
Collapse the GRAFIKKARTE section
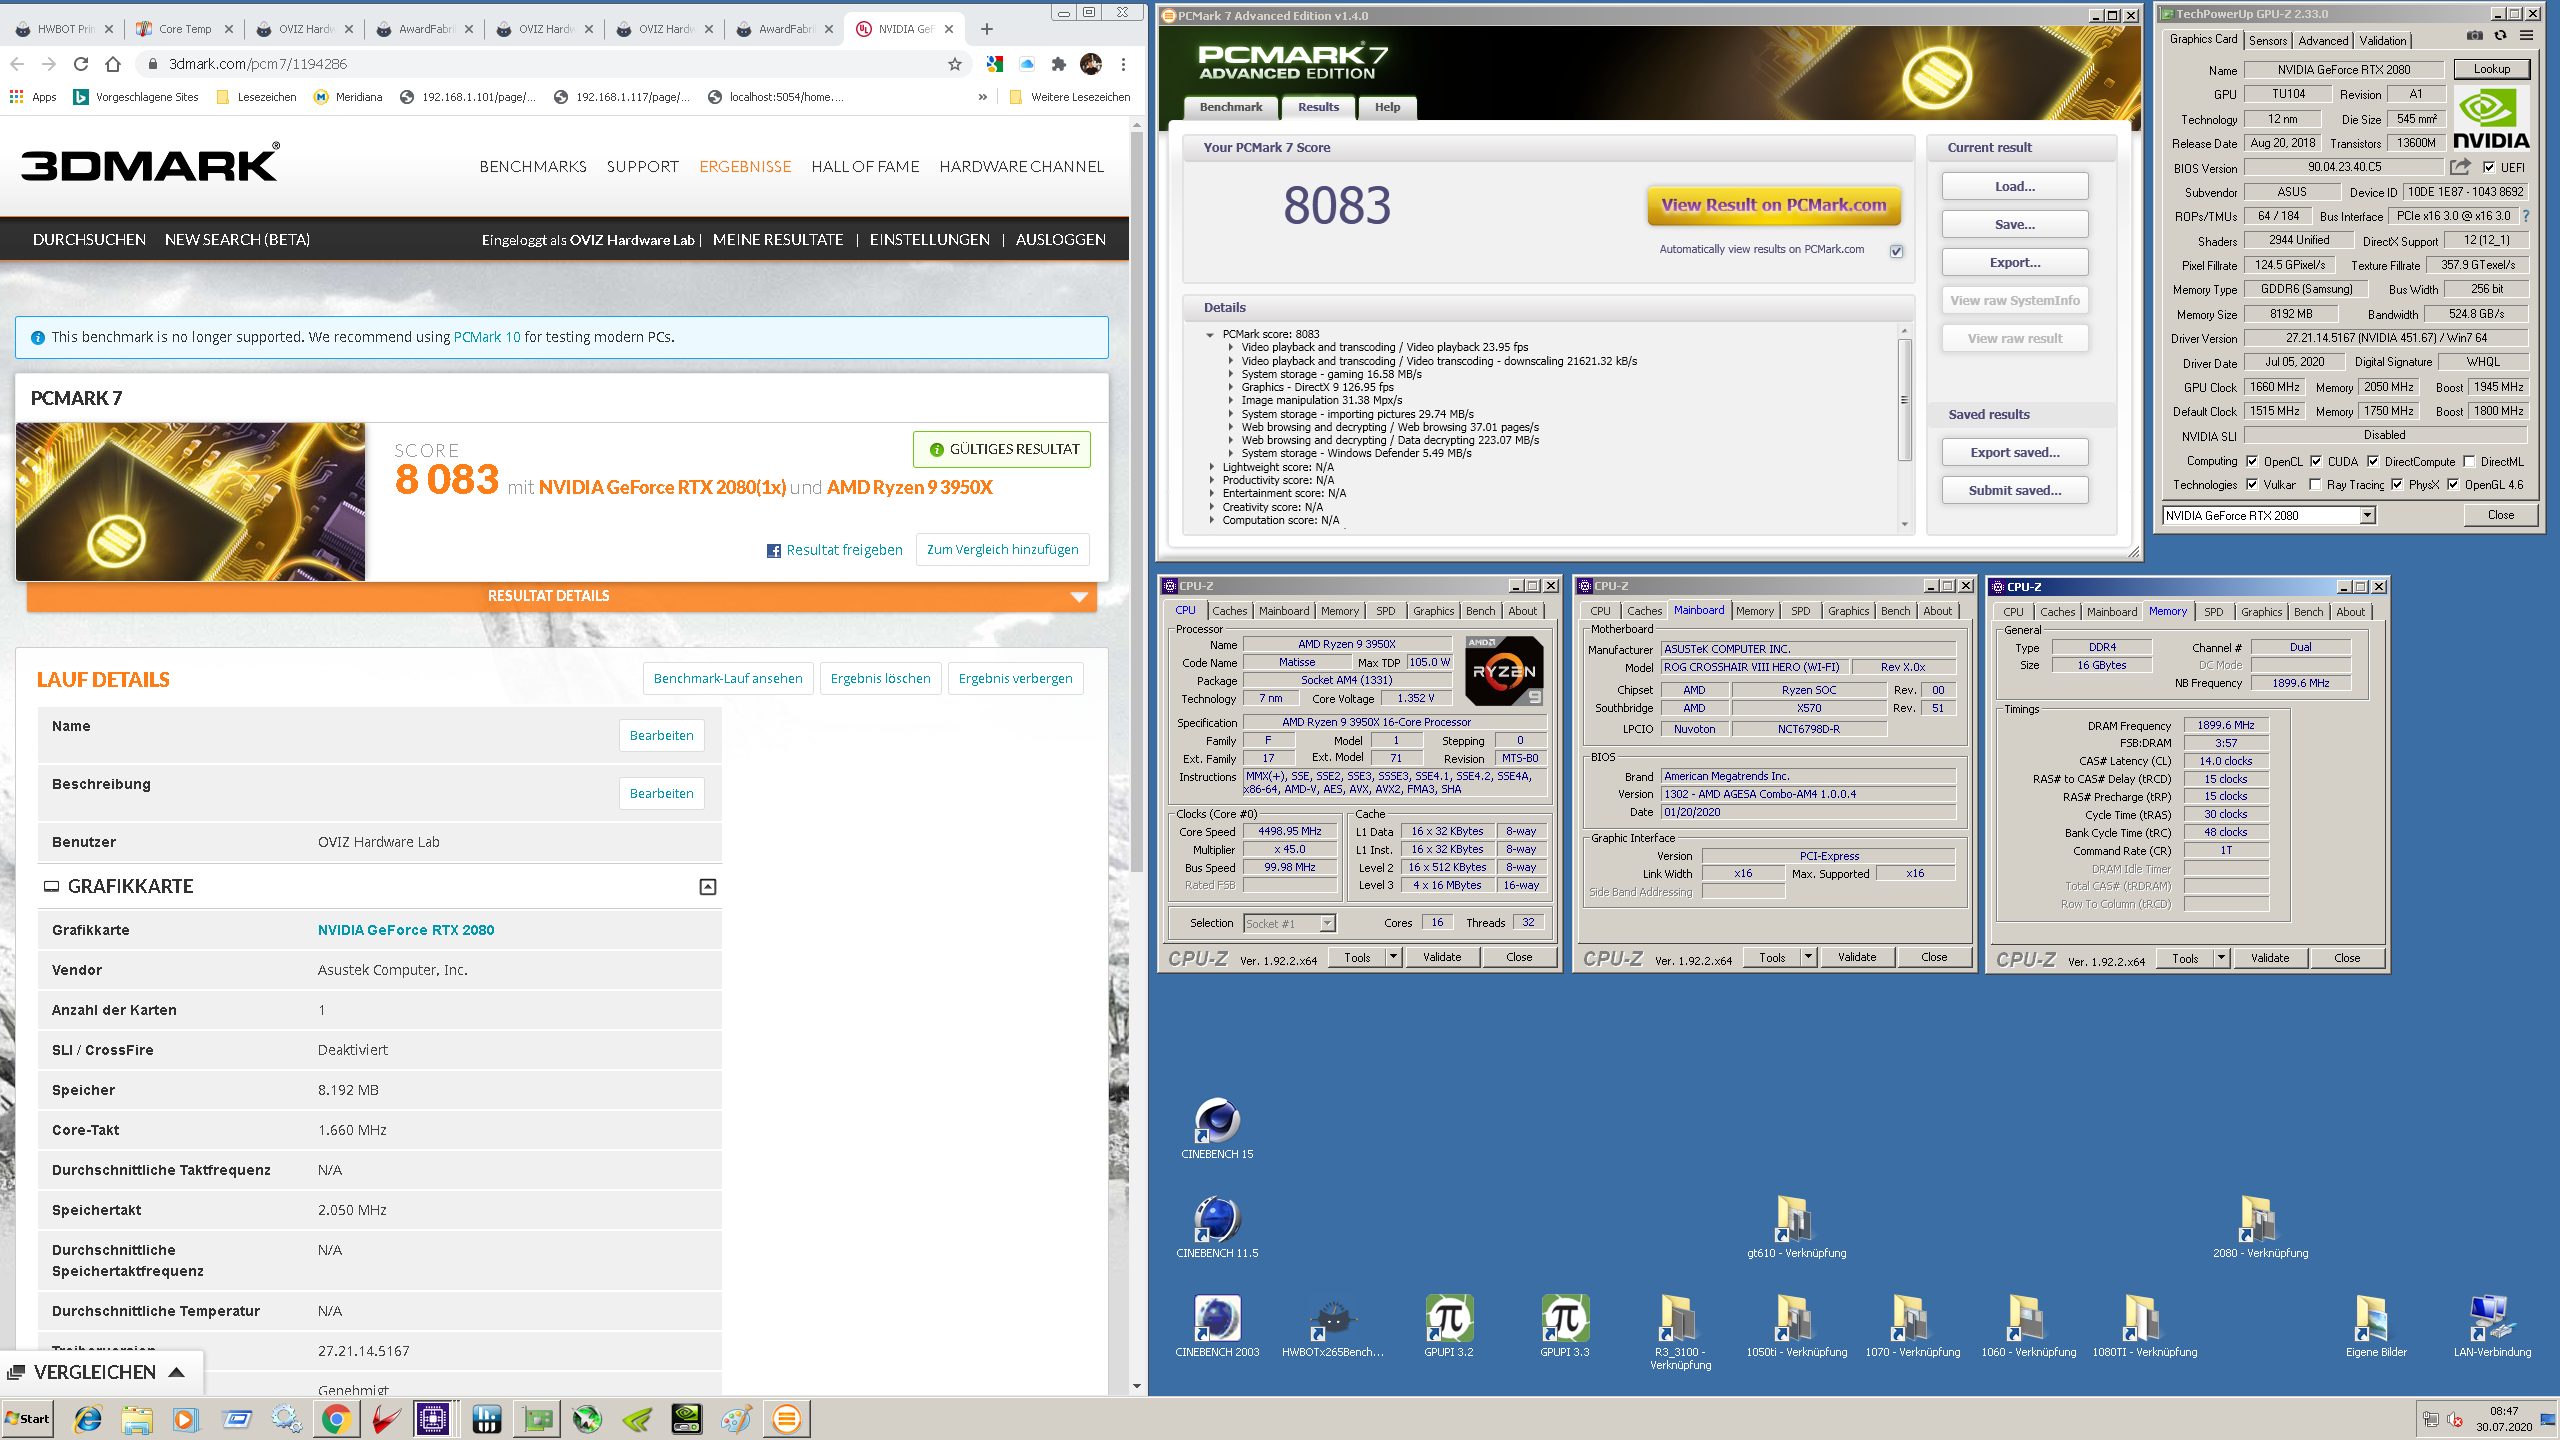coord(708,887)
